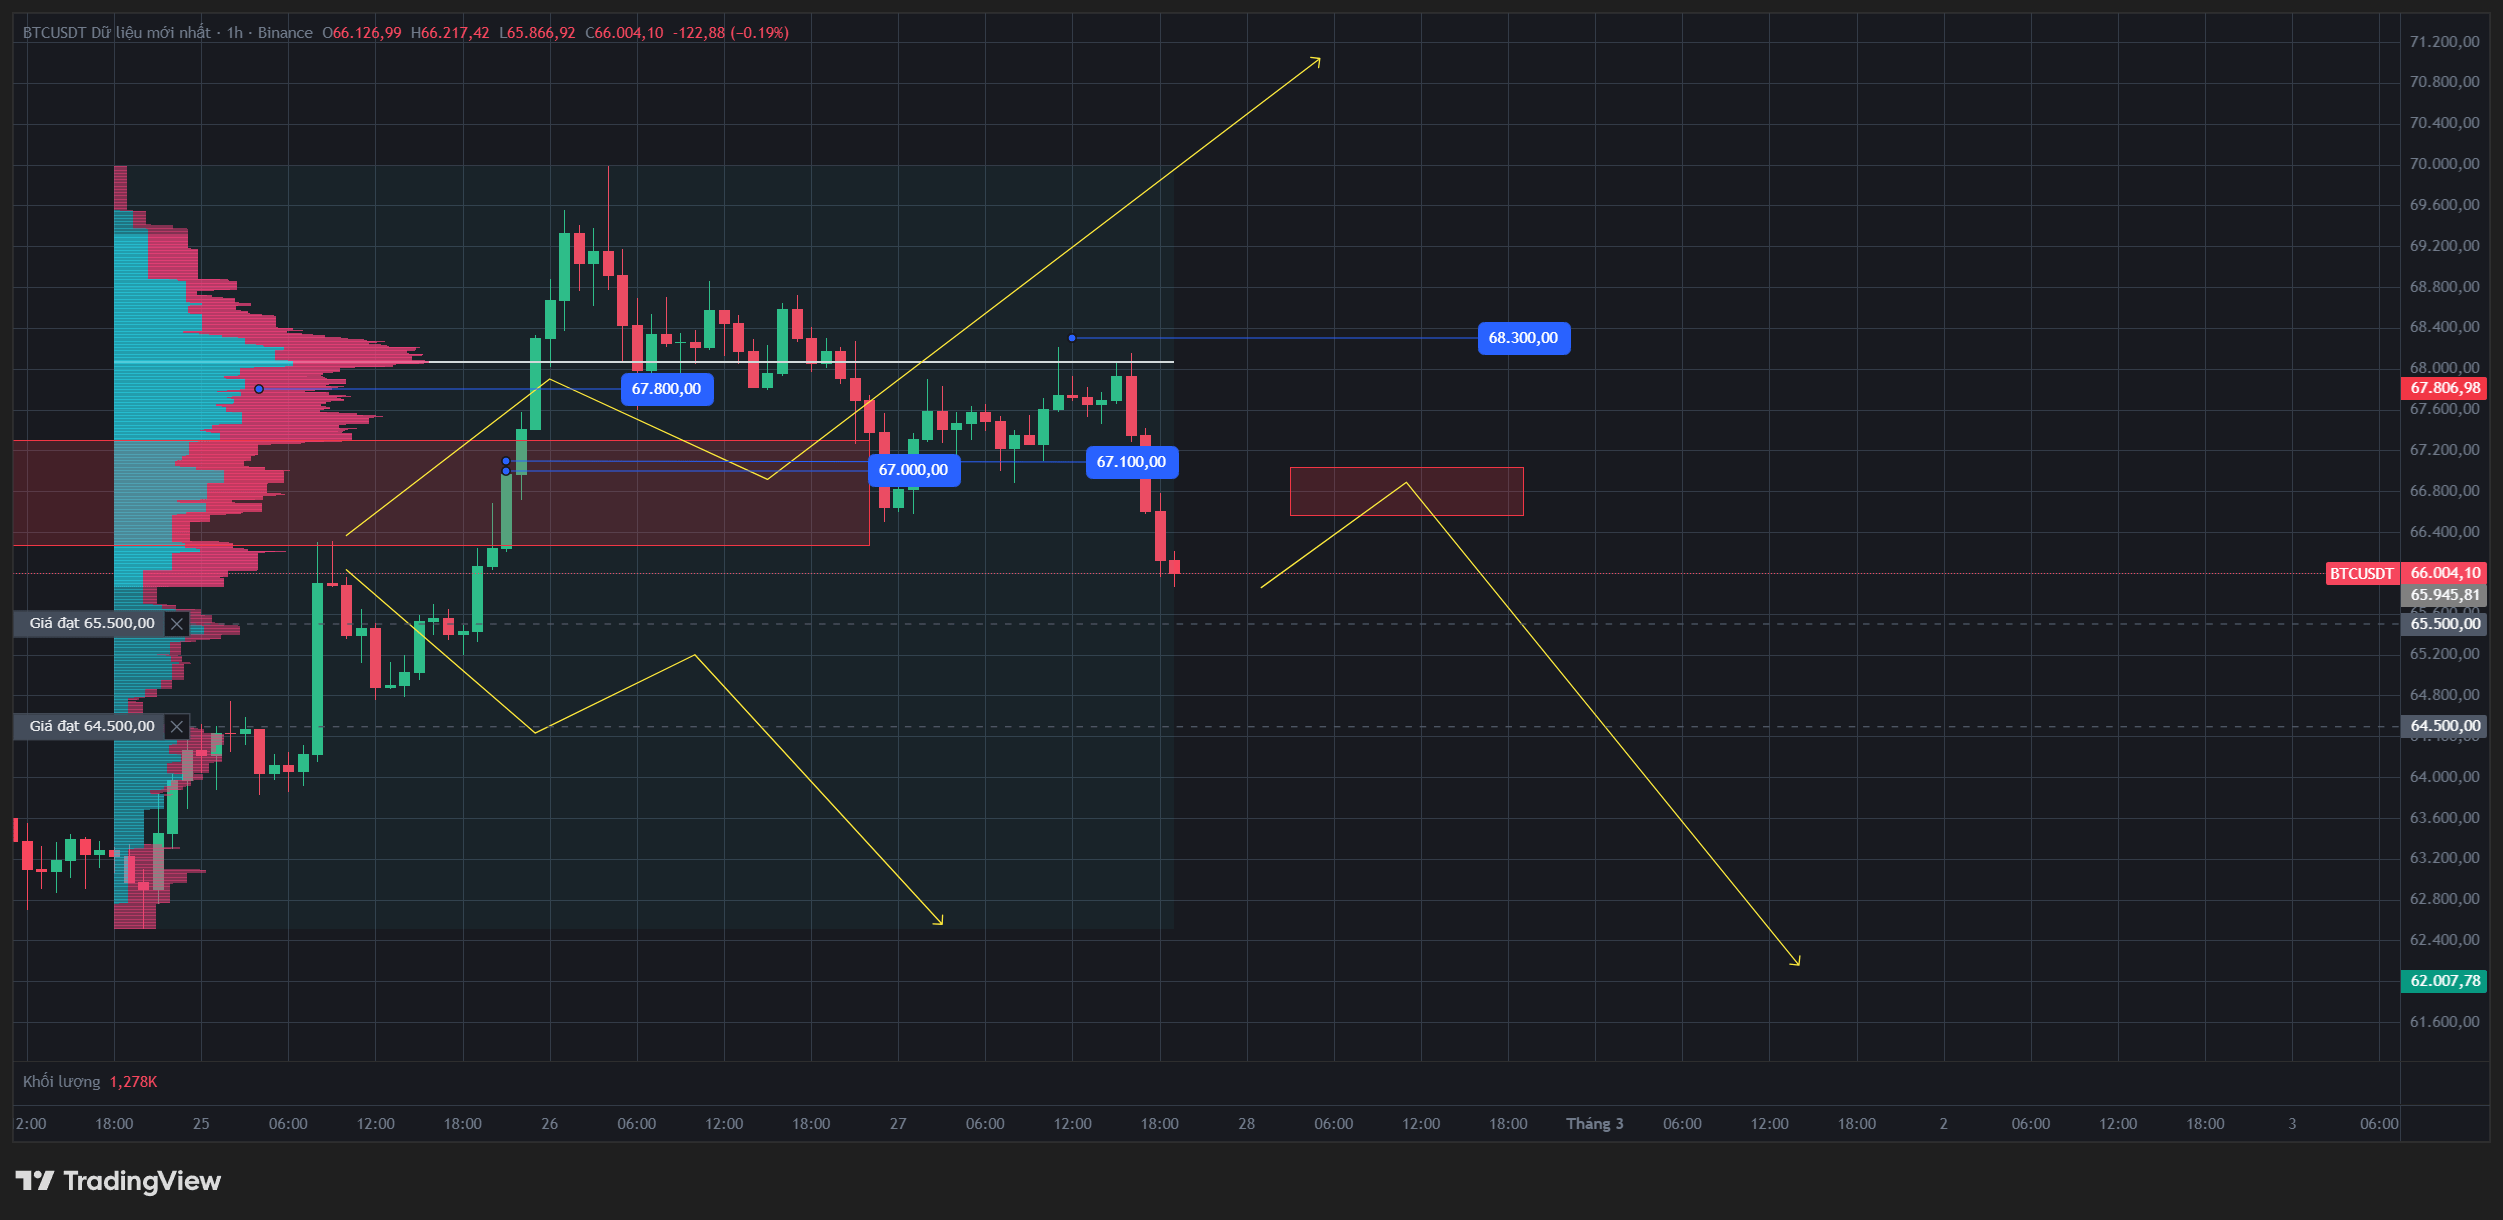
Task: Click the Khối lượng volume indicator label
Action: pyautogui.click(x=62, y=1082)
